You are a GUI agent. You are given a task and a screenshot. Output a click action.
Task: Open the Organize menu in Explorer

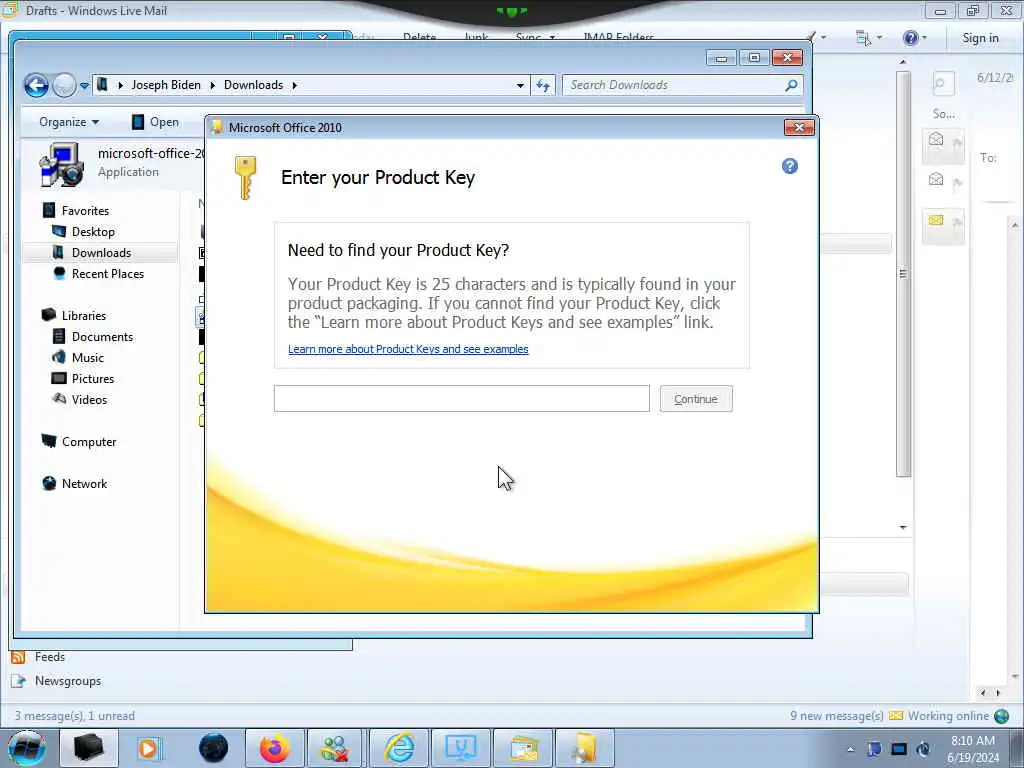pyautogui.click(x=69, y=122)
